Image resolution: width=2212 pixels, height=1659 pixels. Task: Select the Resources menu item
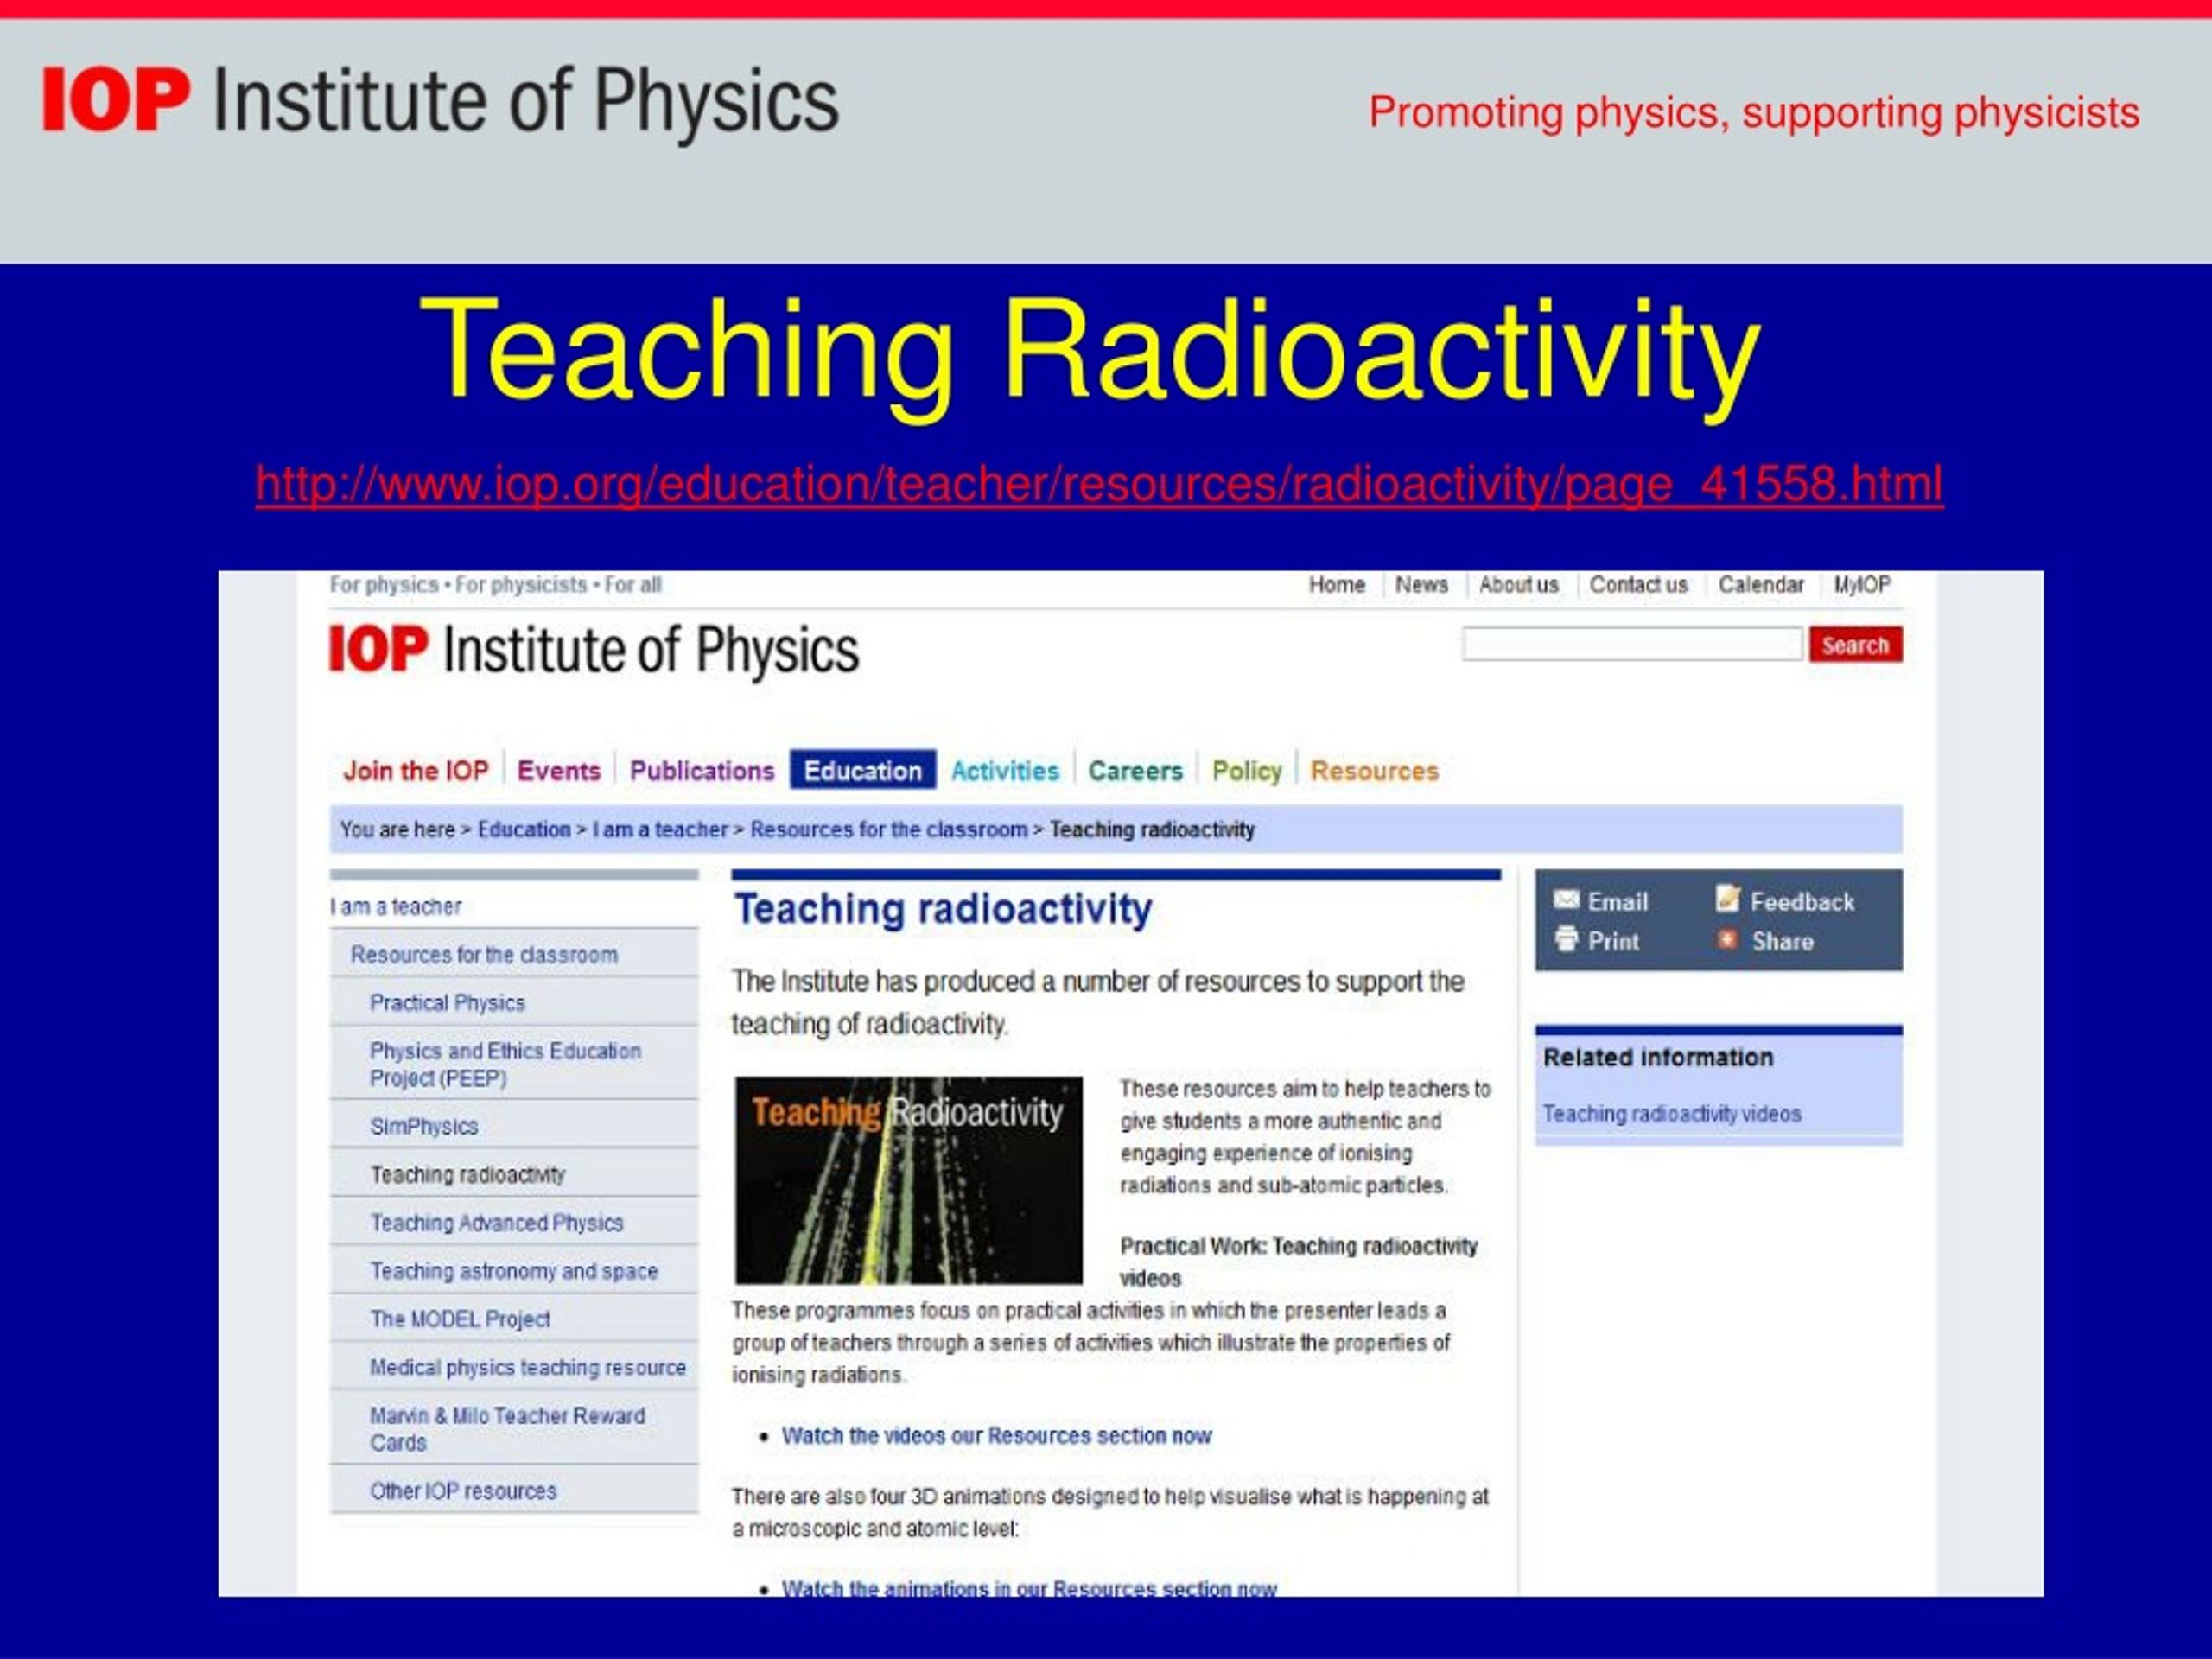(x=1375, y=771)
